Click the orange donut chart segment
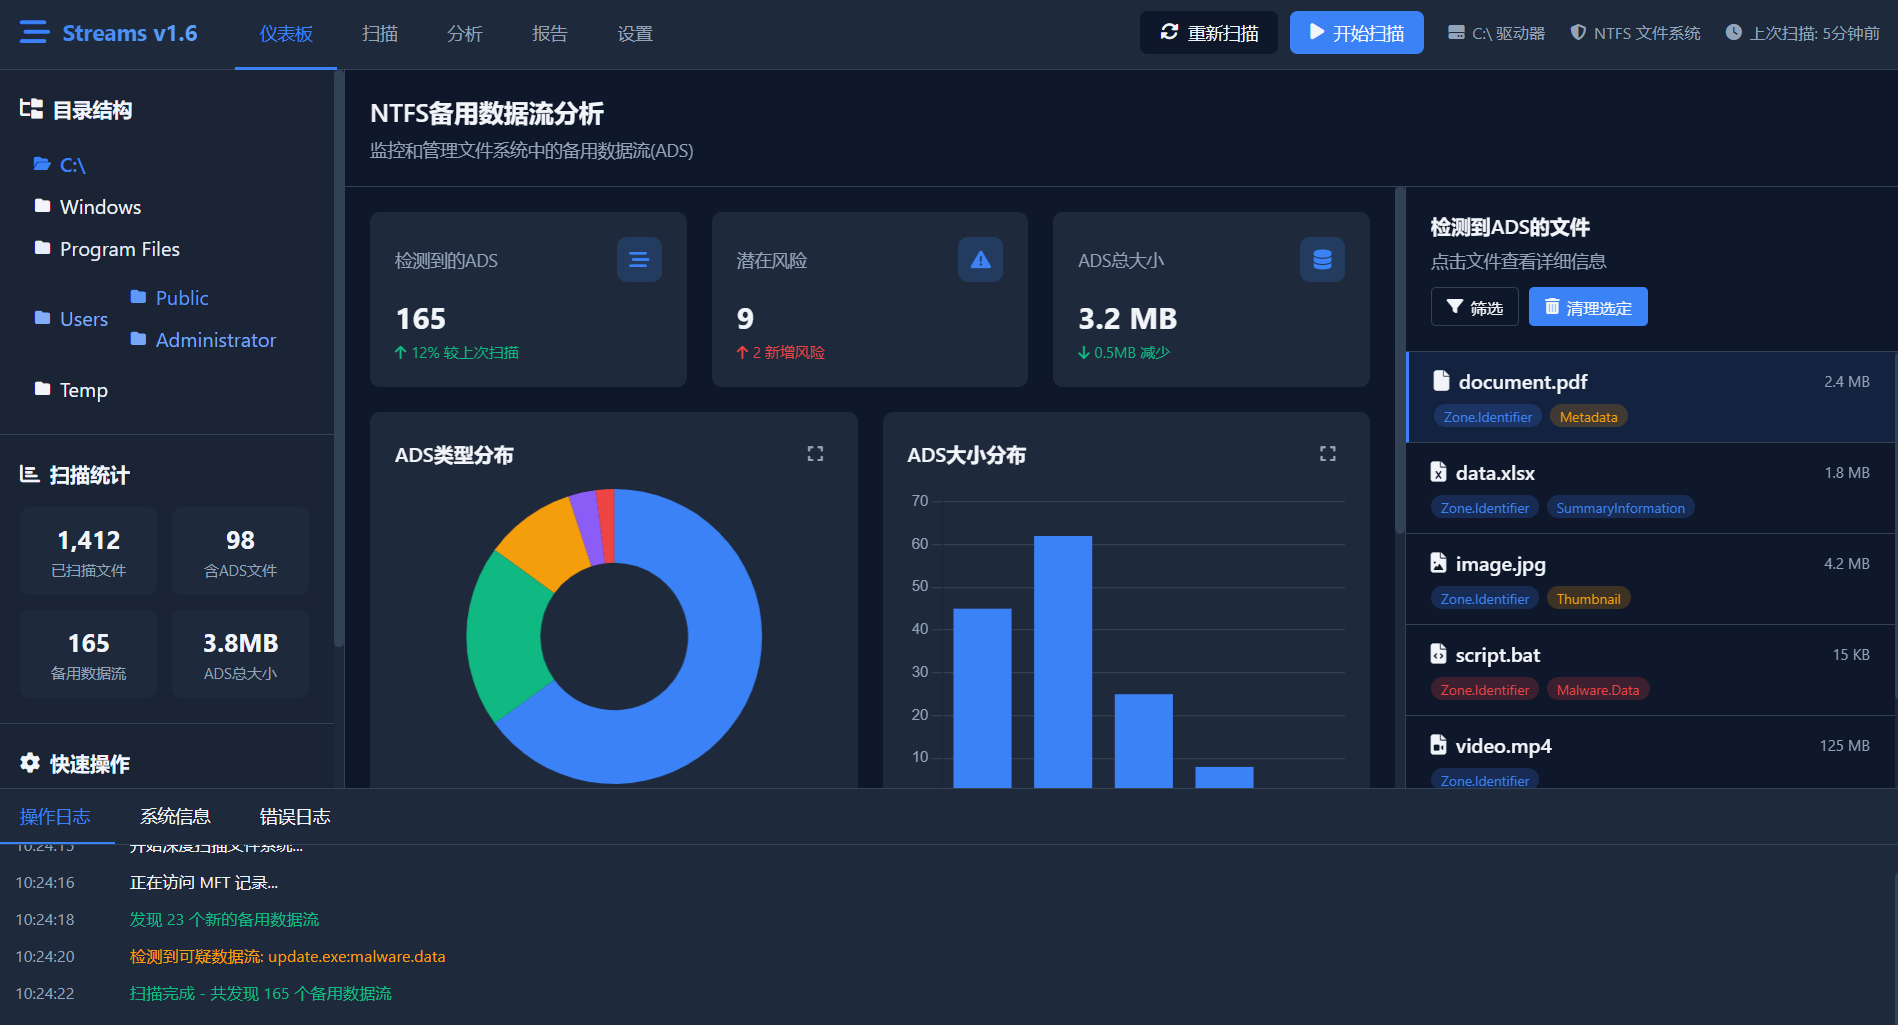Image resolution: width=1898 pixels, height=1025 pixels. pyautogui.click(x=545, y=542)
